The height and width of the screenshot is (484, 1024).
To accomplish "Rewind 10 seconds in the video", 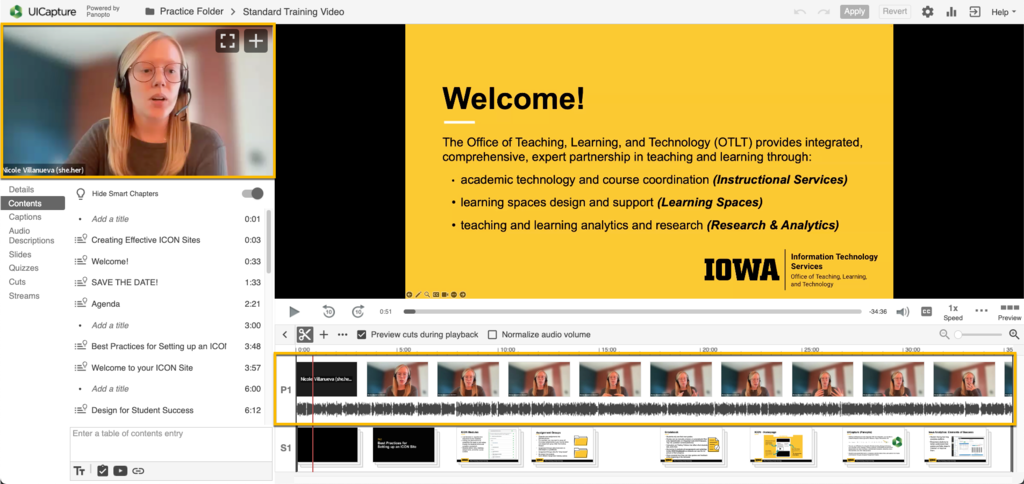I will coord(329,312).
